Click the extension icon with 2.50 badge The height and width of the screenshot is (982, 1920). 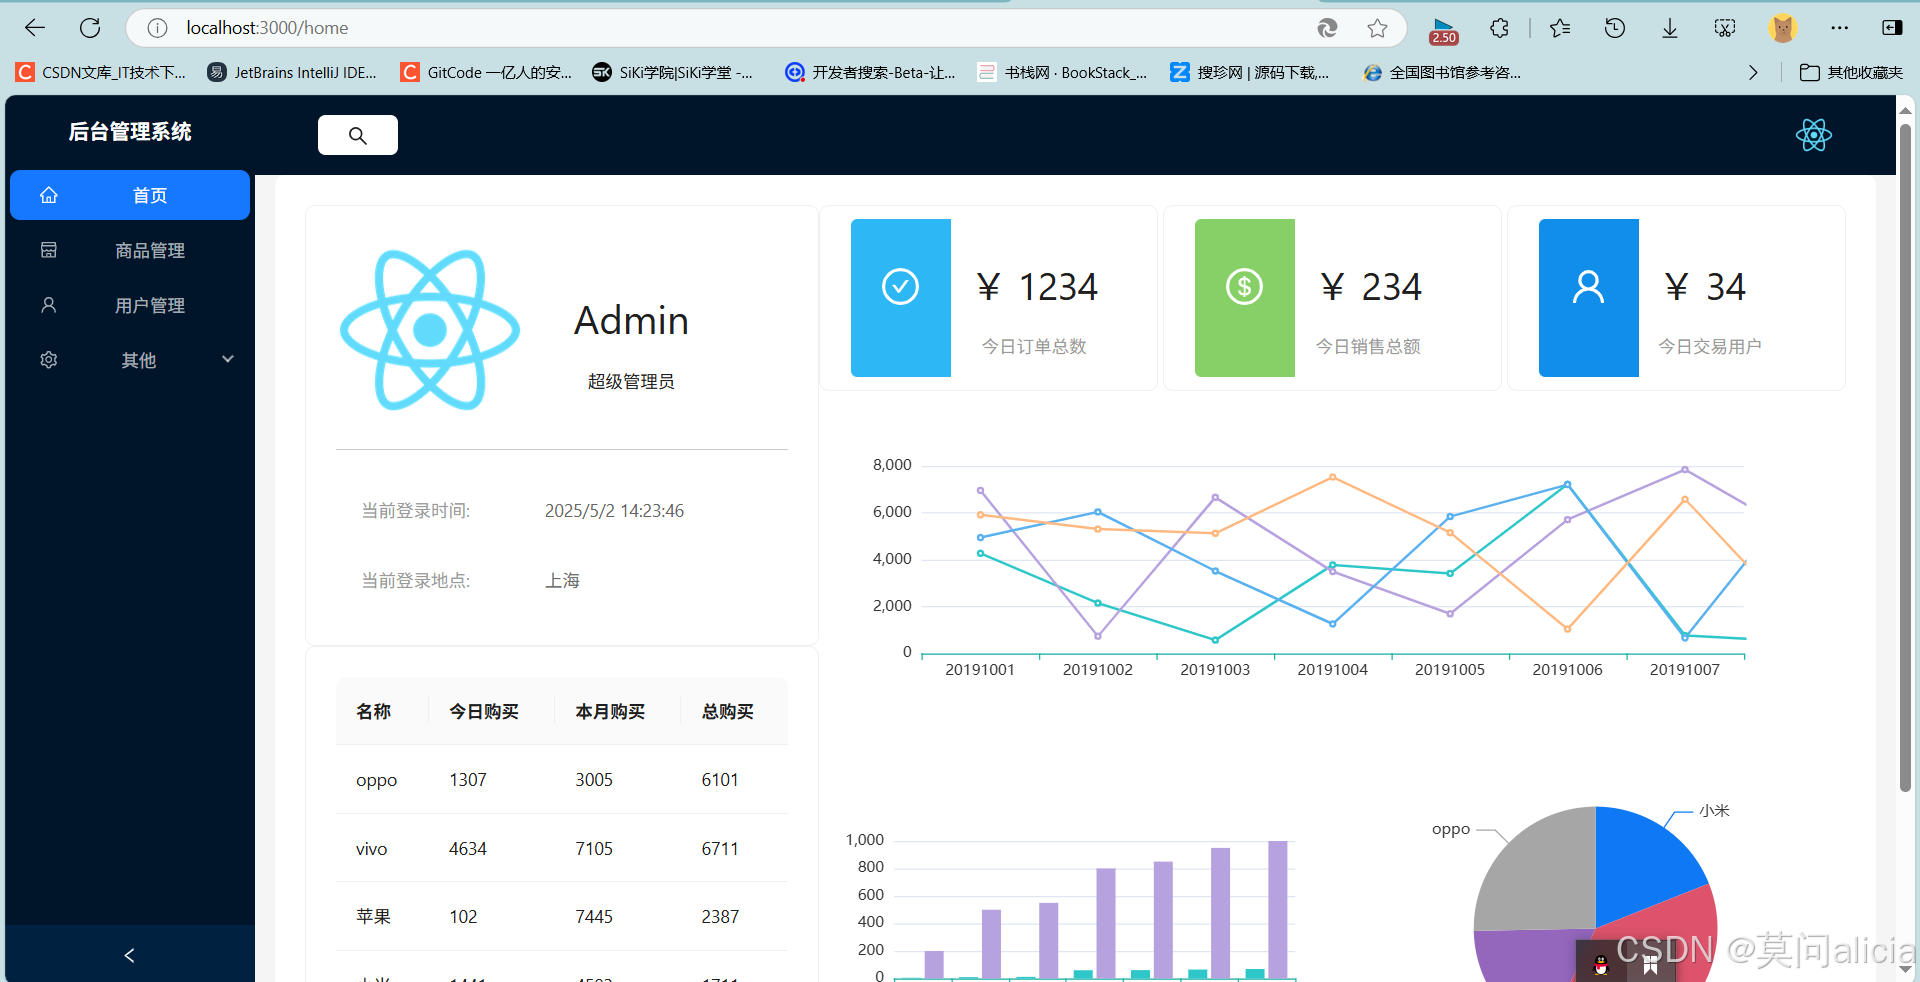pos(1444,30)
